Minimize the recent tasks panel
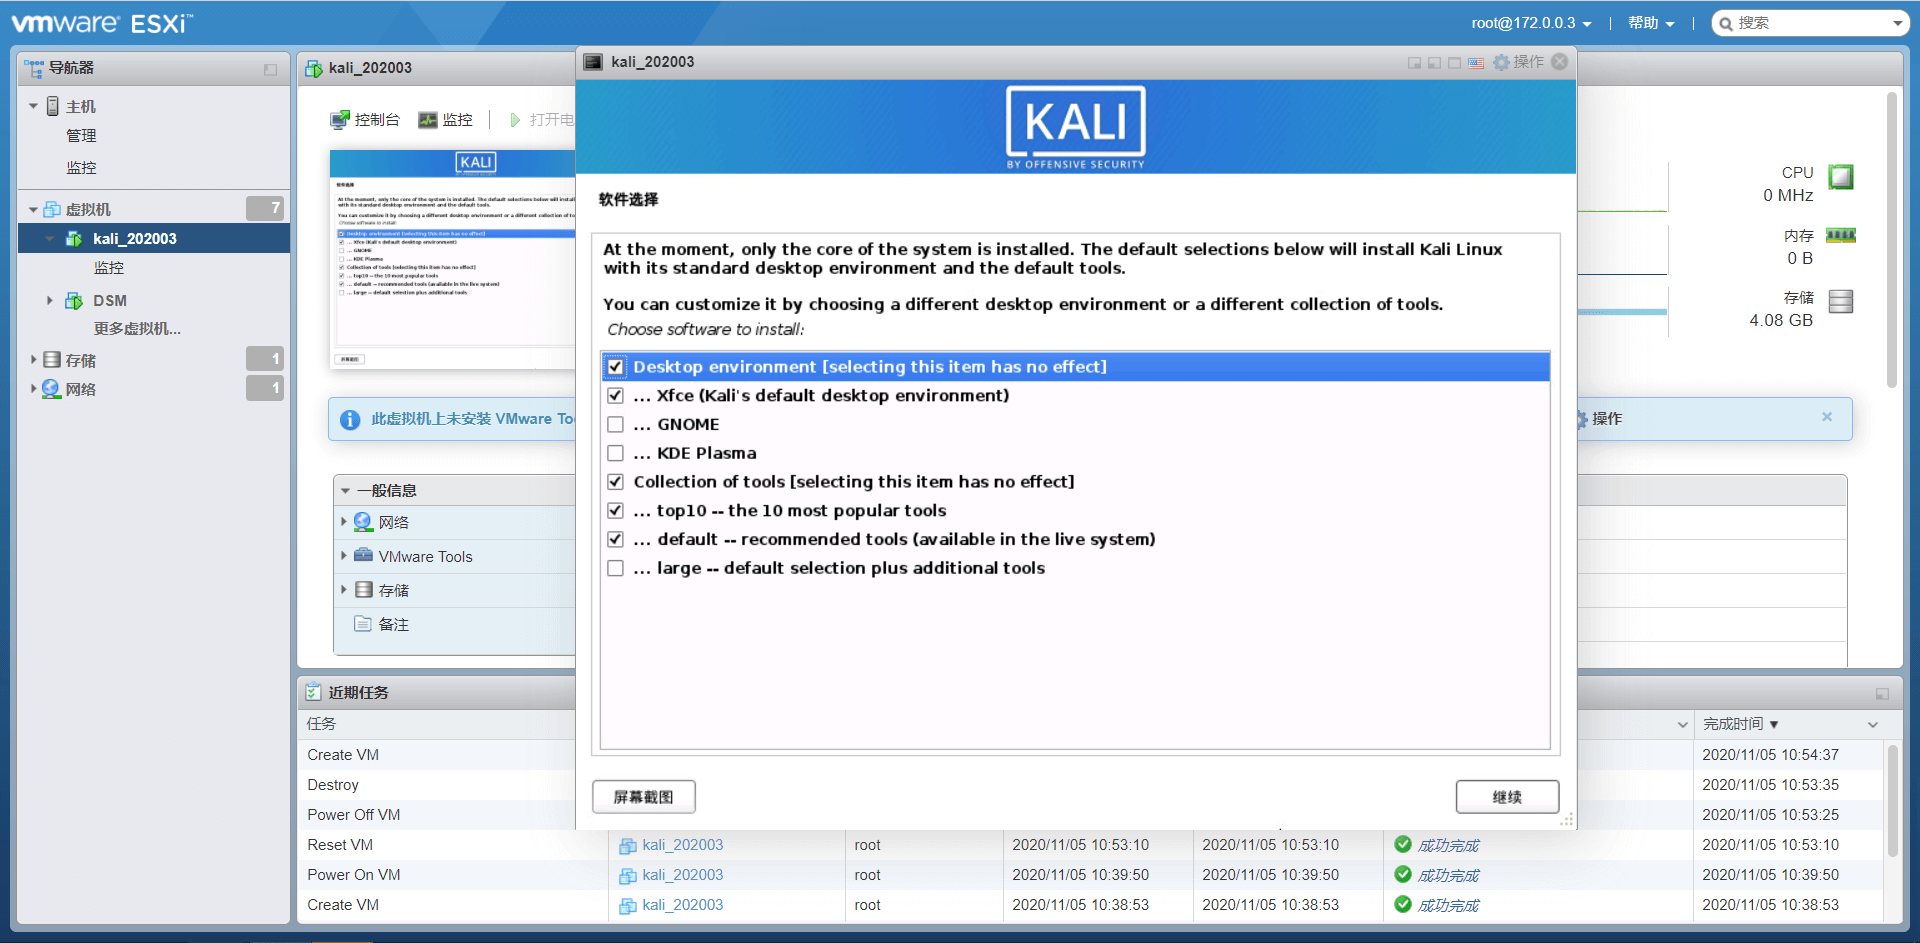The height and width of the screenshot is (943, 1920). tap(1883, 694)
